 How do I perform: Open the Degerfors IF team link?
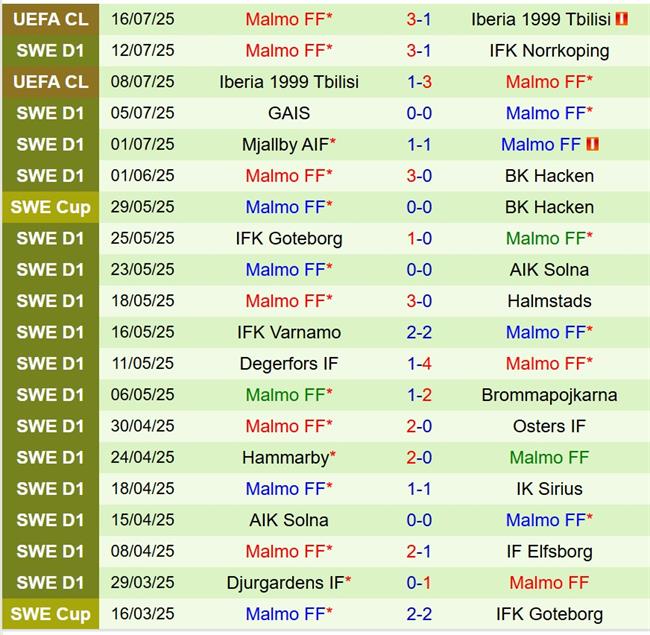[x=288, y=364]
